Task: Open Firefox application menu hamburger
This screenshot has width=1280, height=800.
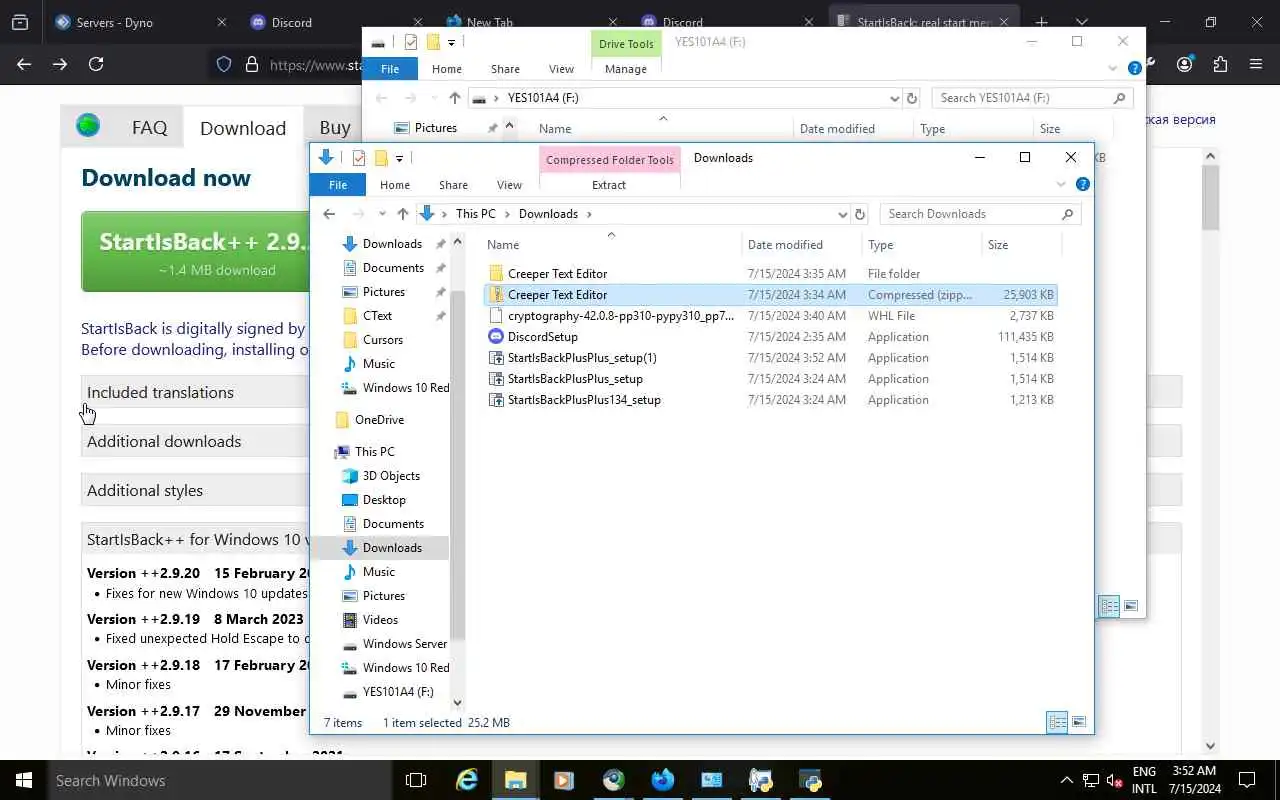Action: [1256, 64]
